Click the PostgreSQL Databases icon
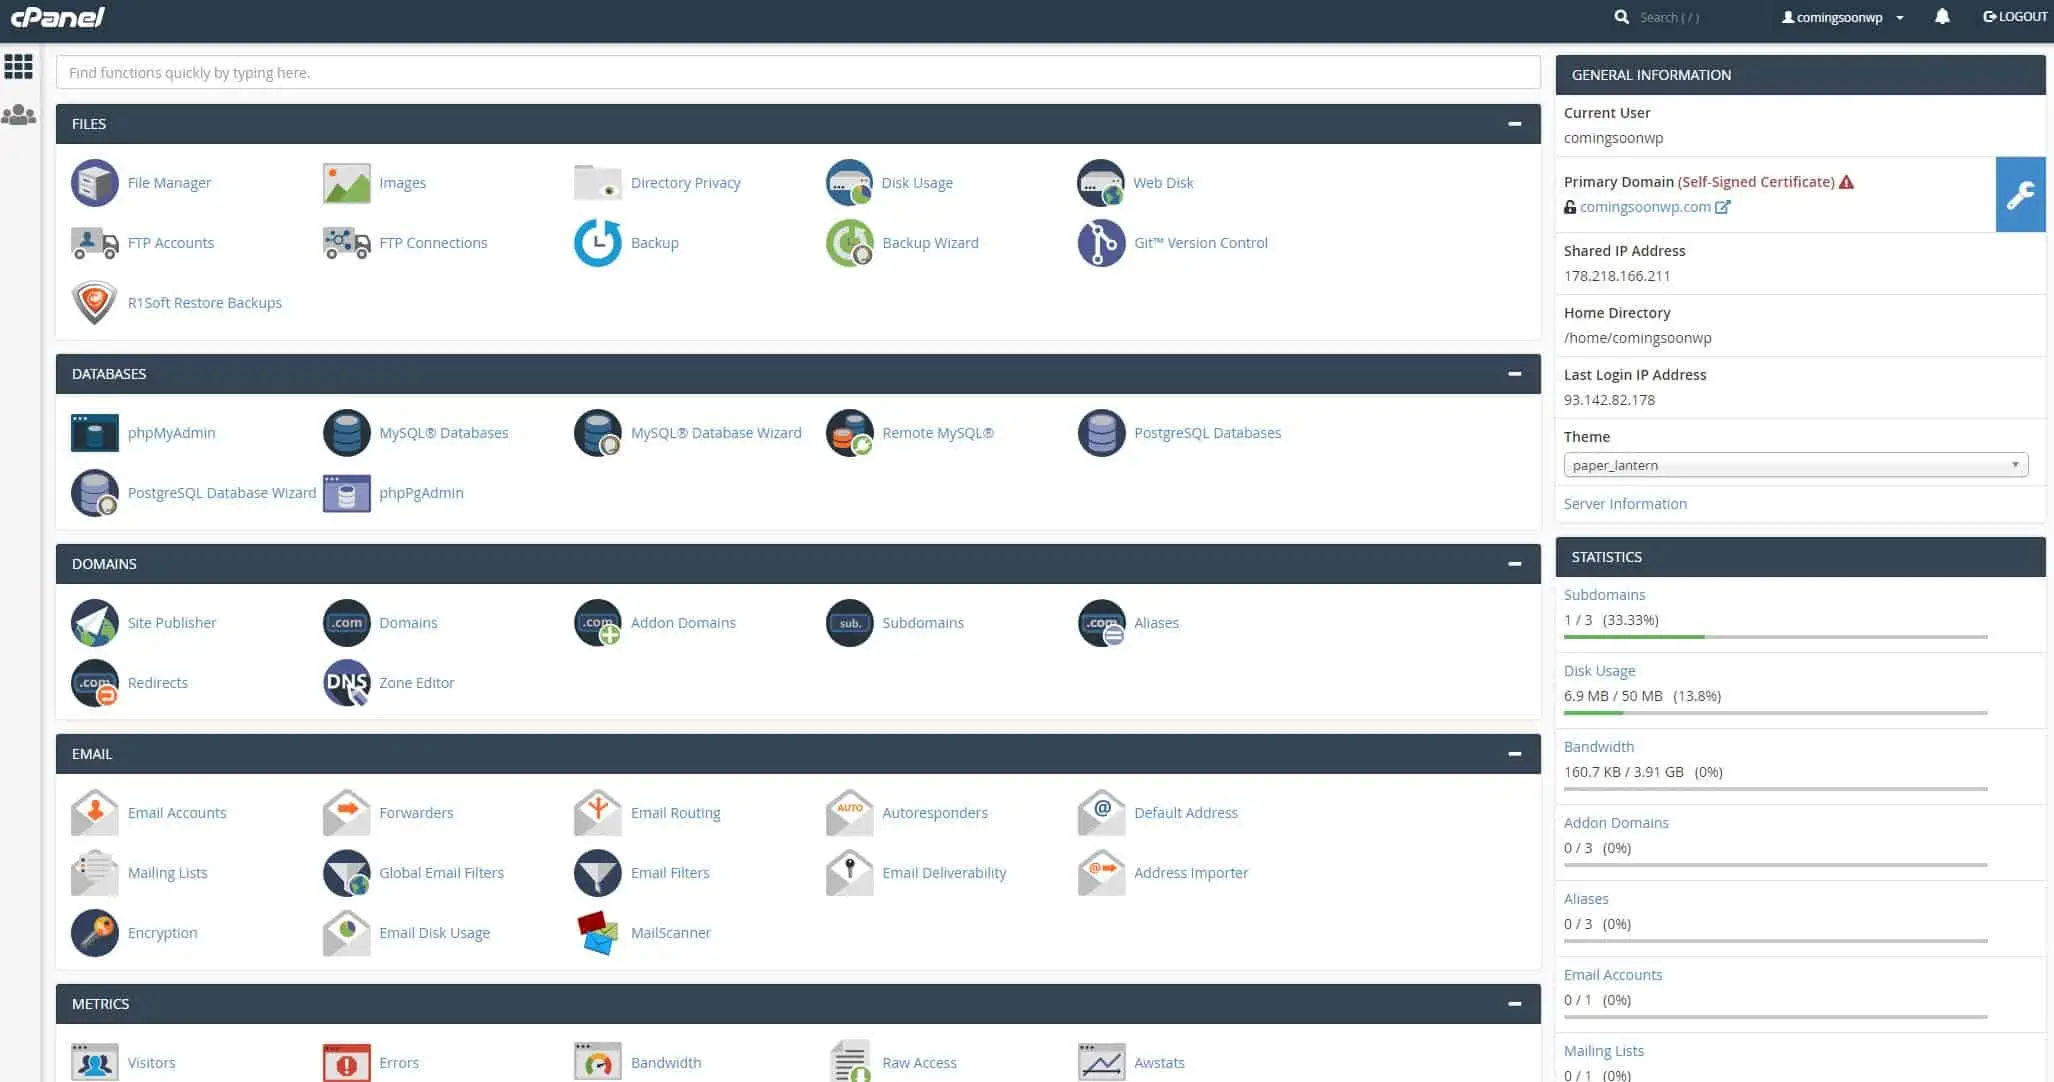The width and height of the screenshot is (2054, 1082). 1101,433
